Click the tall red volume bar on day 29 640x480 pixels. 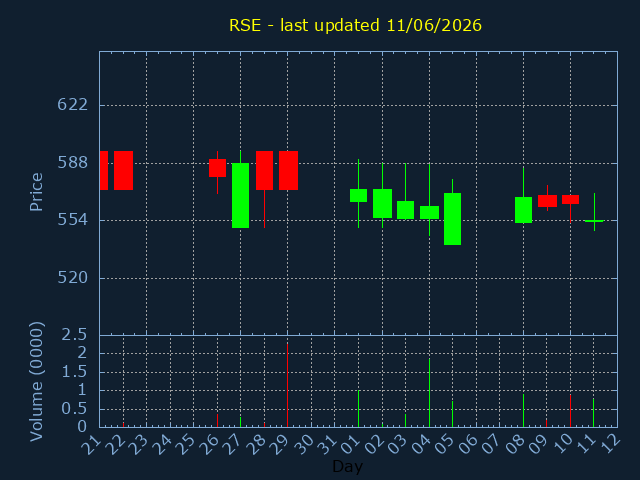pos(287,385)
